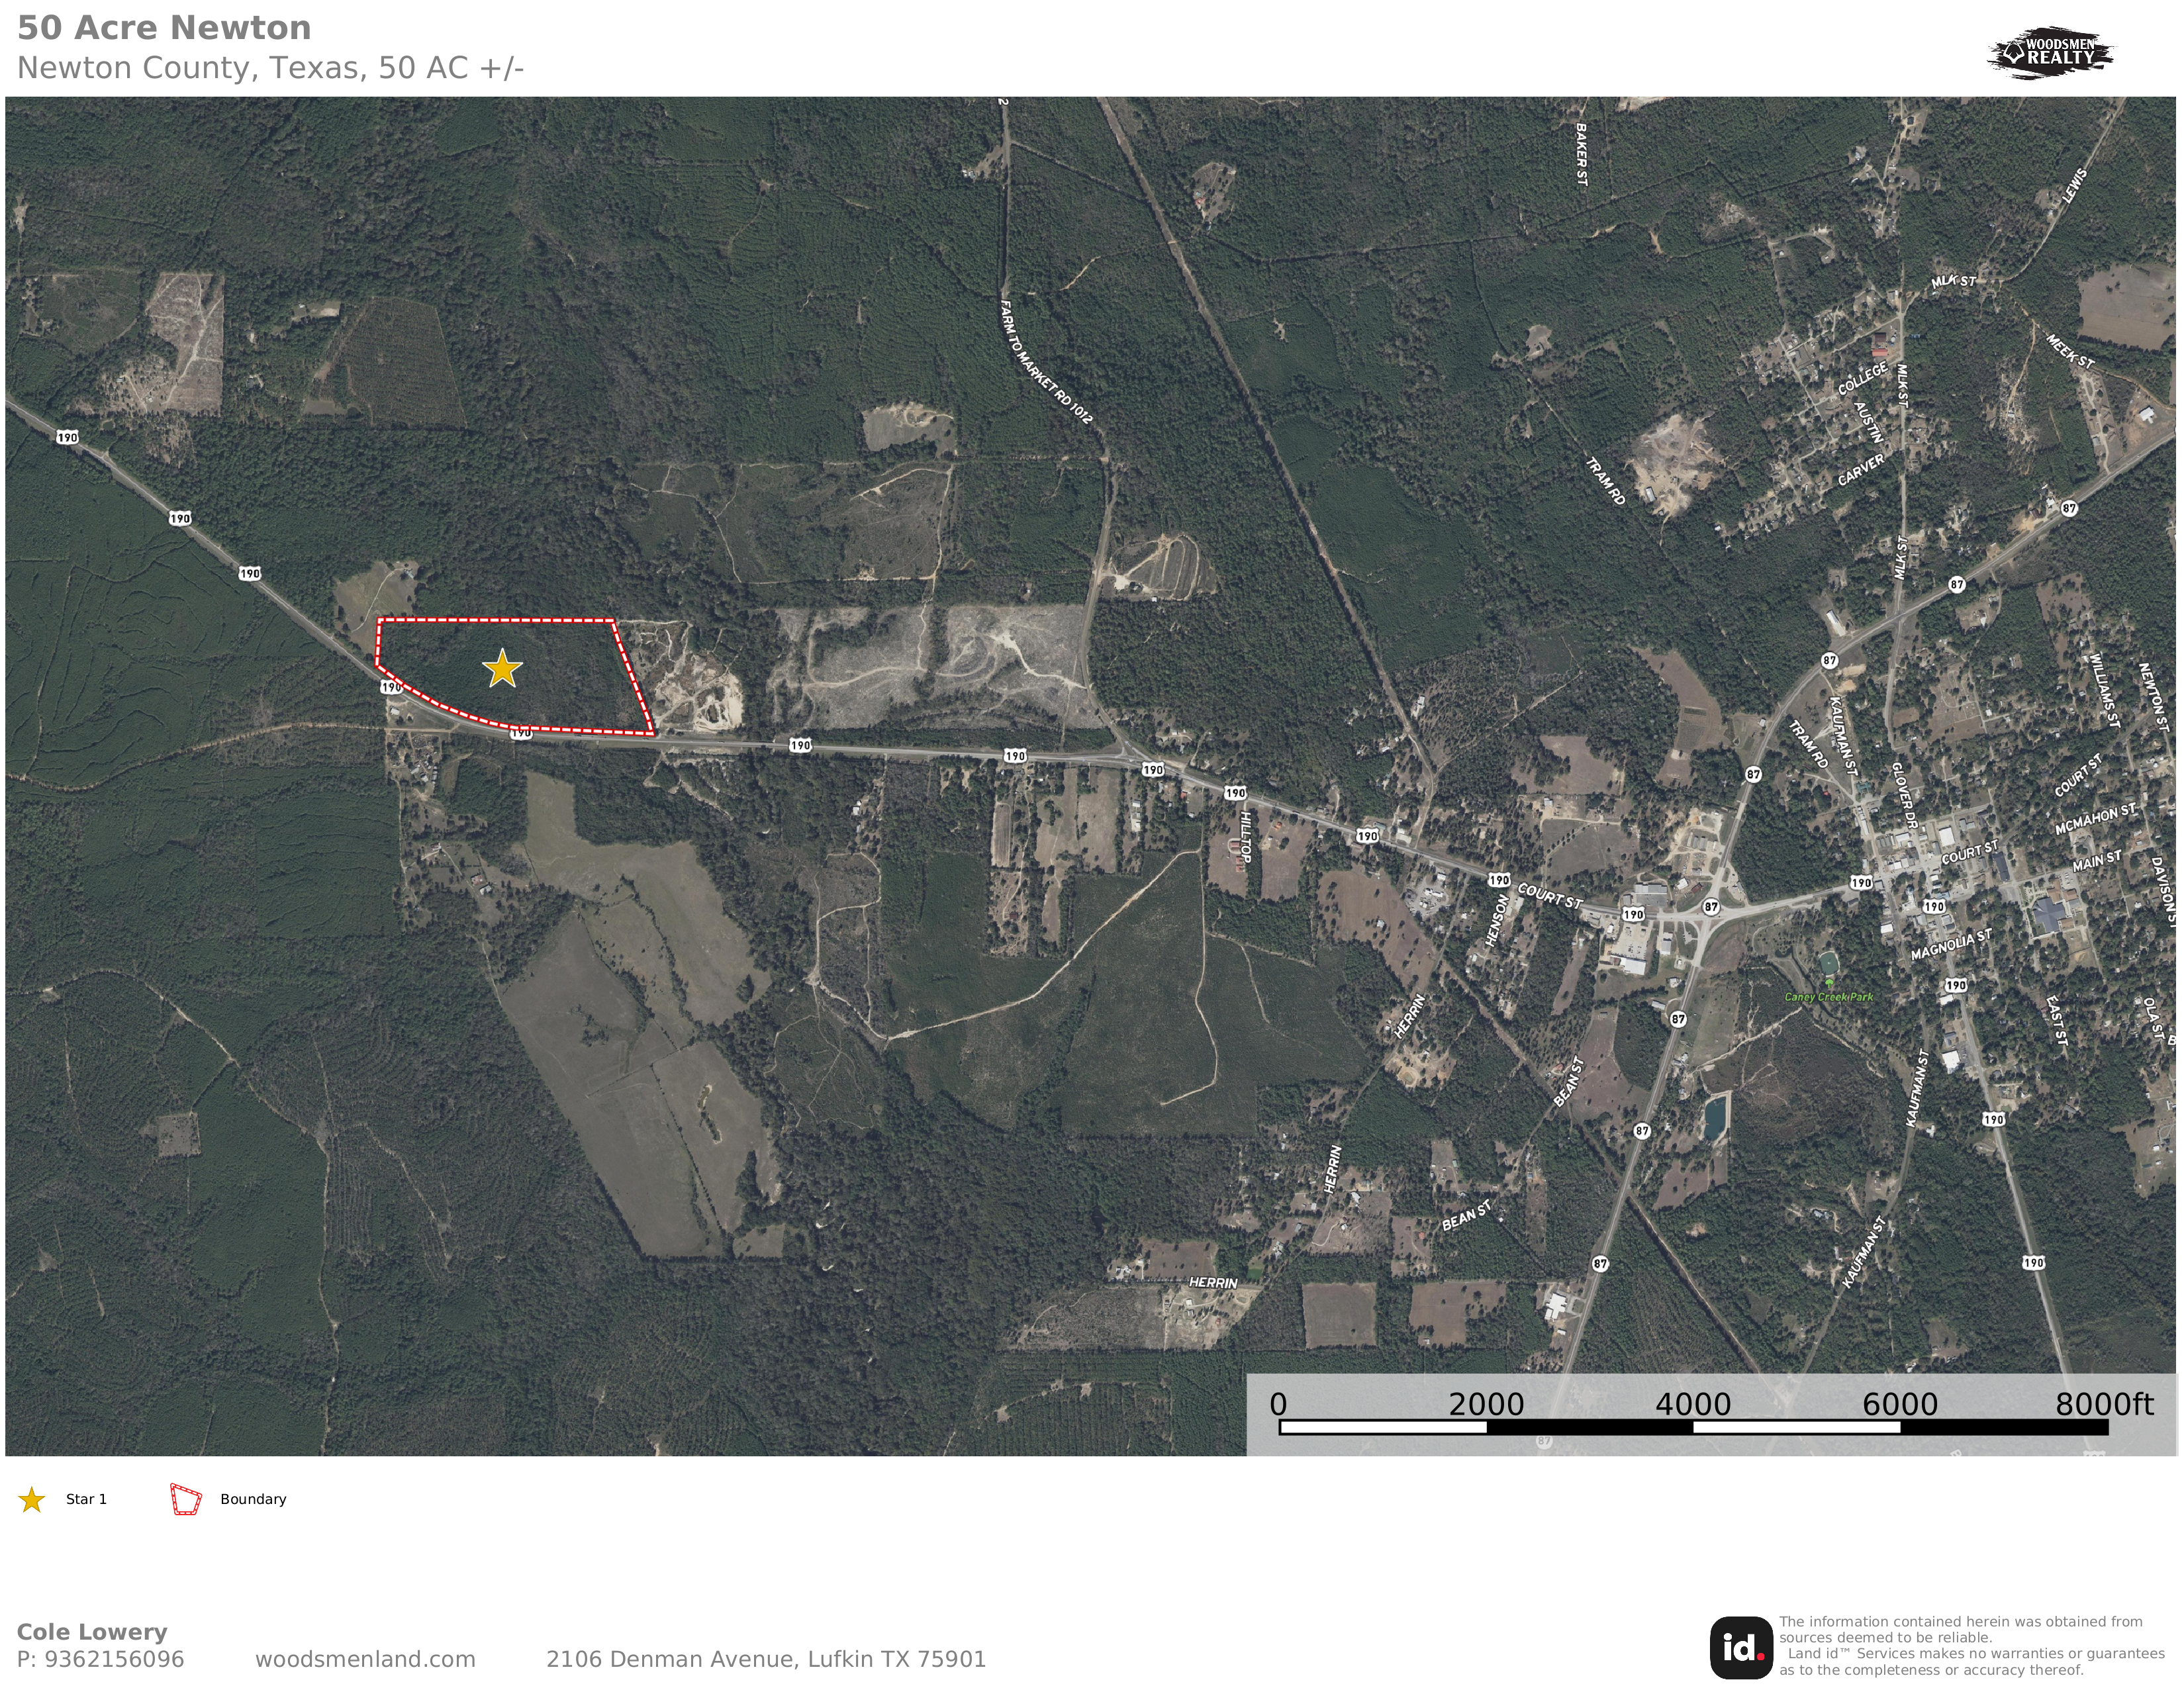The width and height of the screenshot is (2184, 1688).
Task: Click the gold star marker on the property
Action: pos(502,669)
